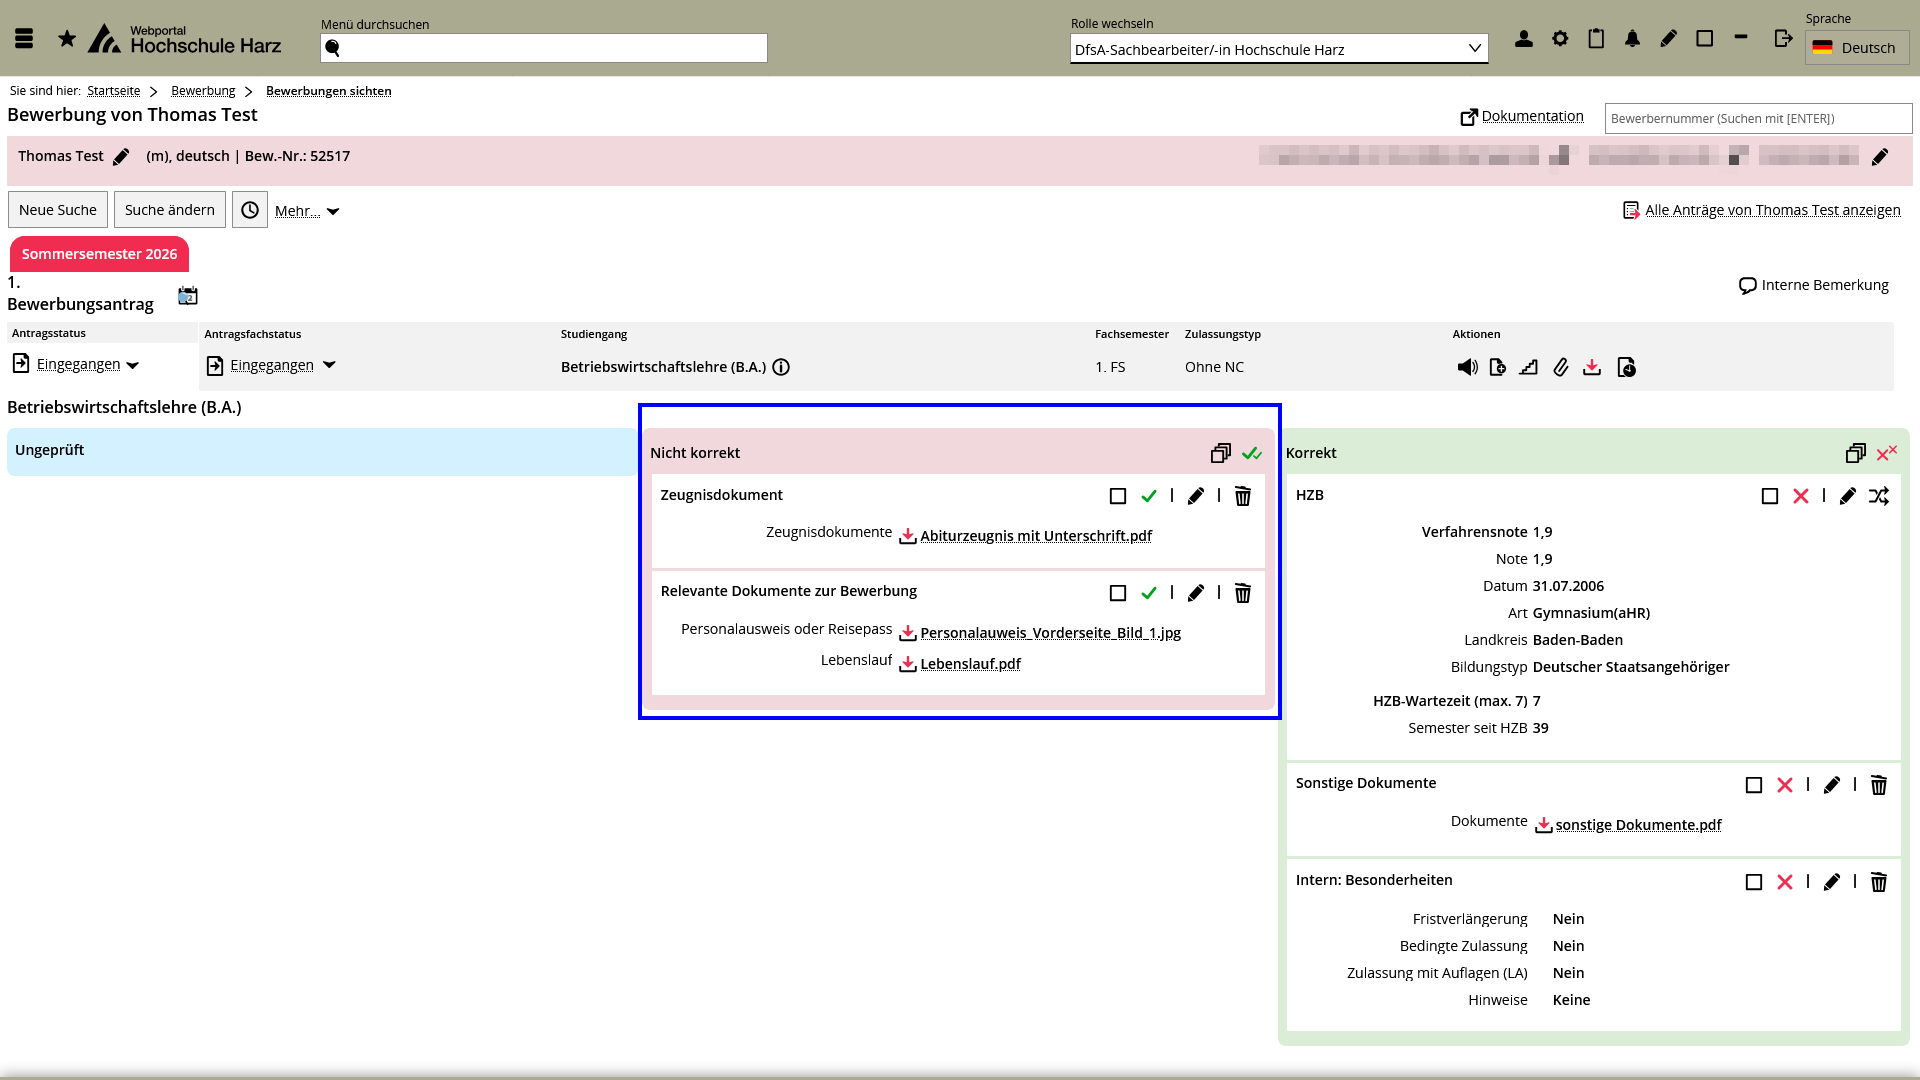1920x1080 pixels.
Task: Click the red download icon under Aktionen
Action: click(1592, 367)
